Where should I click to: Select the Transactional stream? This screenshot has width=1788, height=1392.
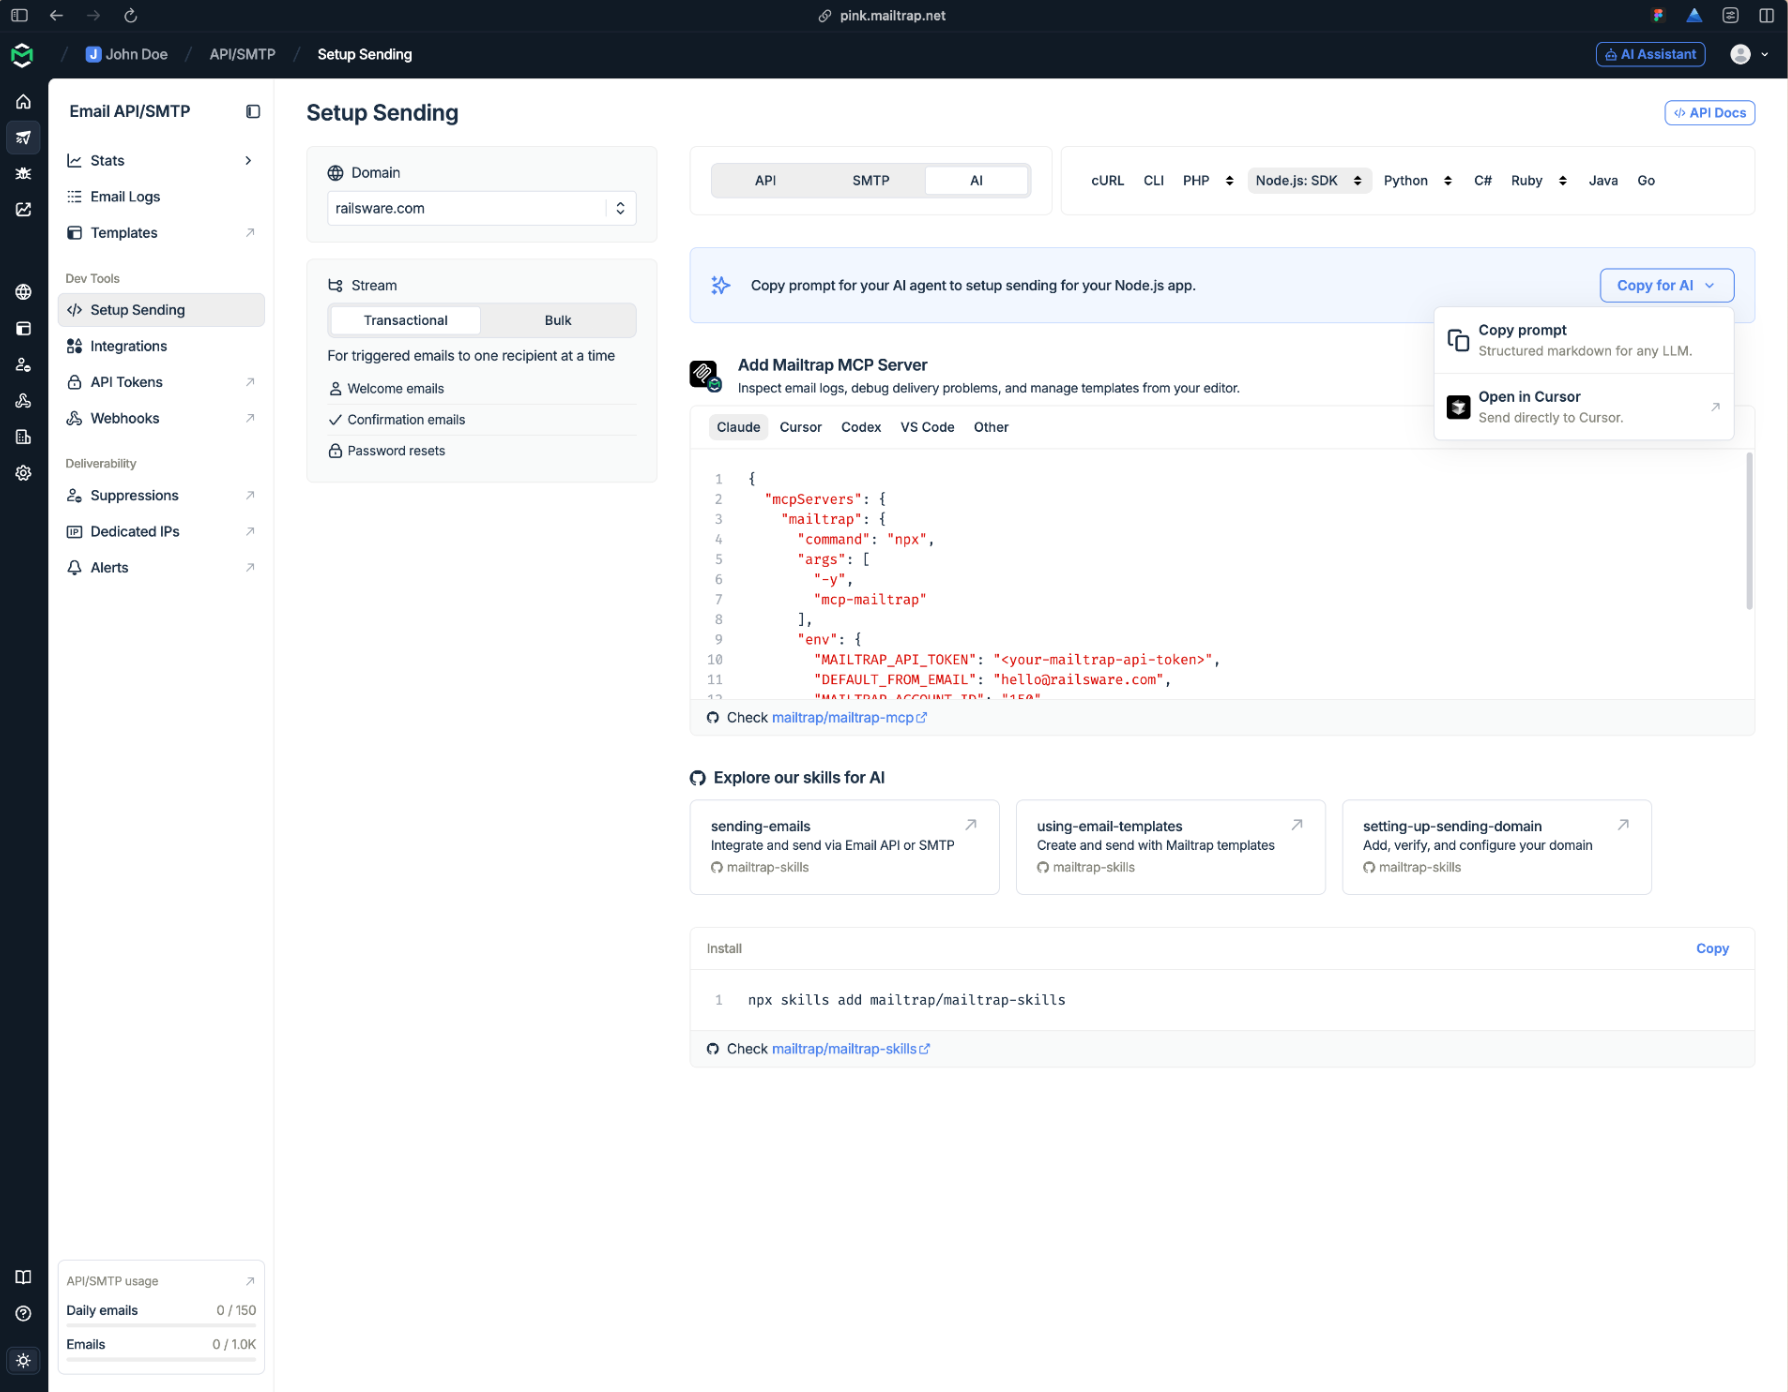point(405,320)
